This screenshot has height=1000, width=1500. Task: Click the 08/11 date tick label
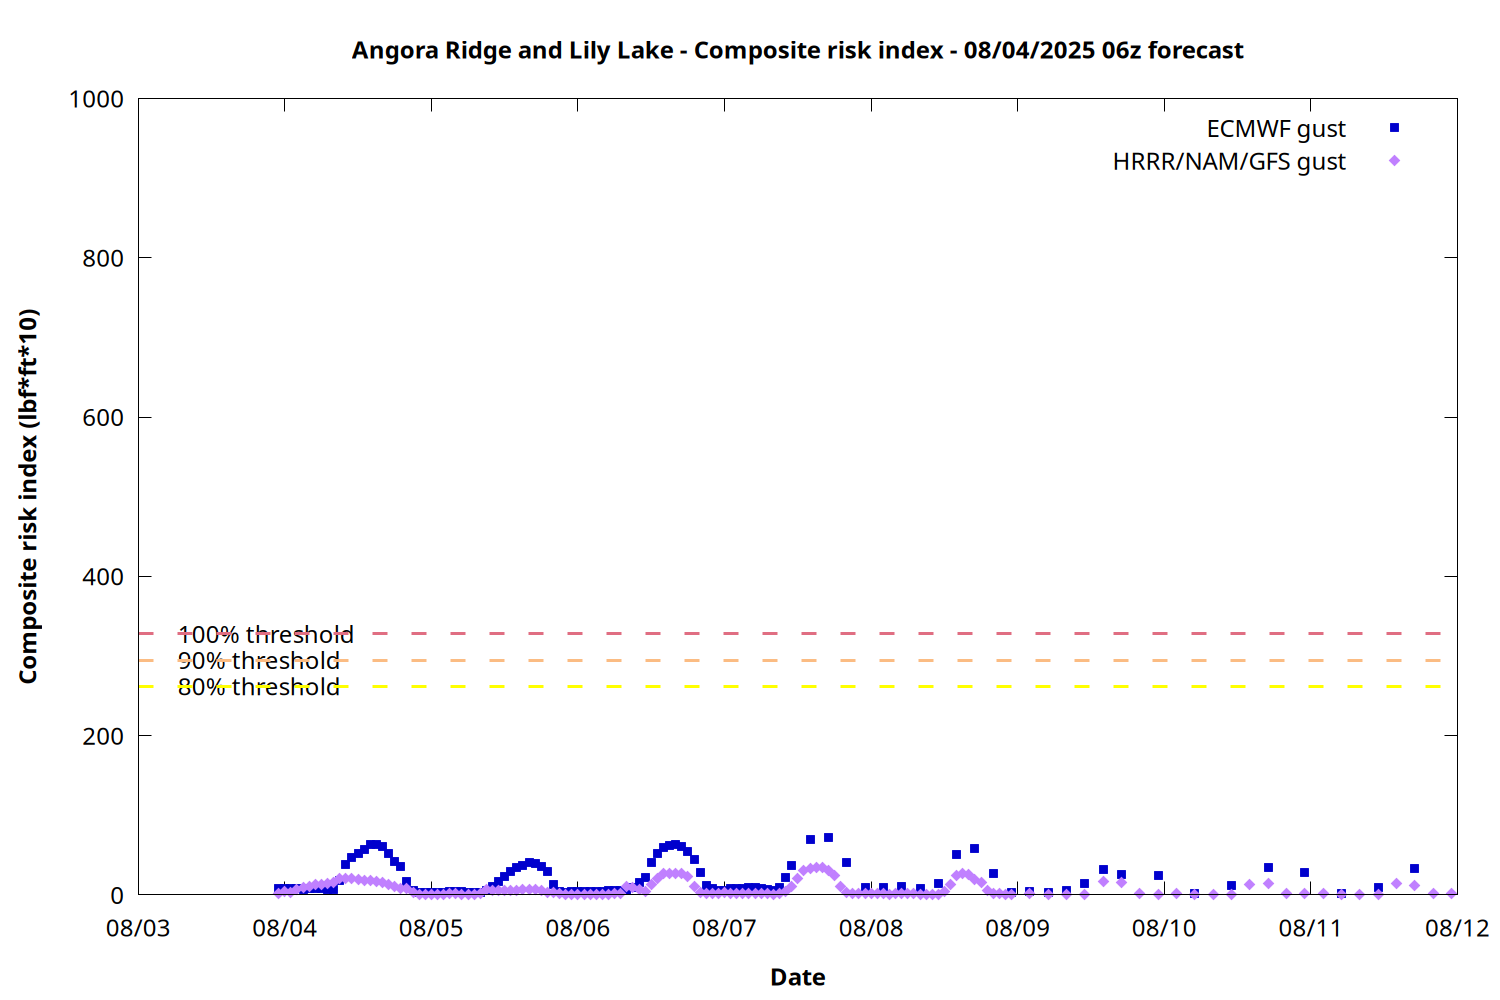[1311, 928]
